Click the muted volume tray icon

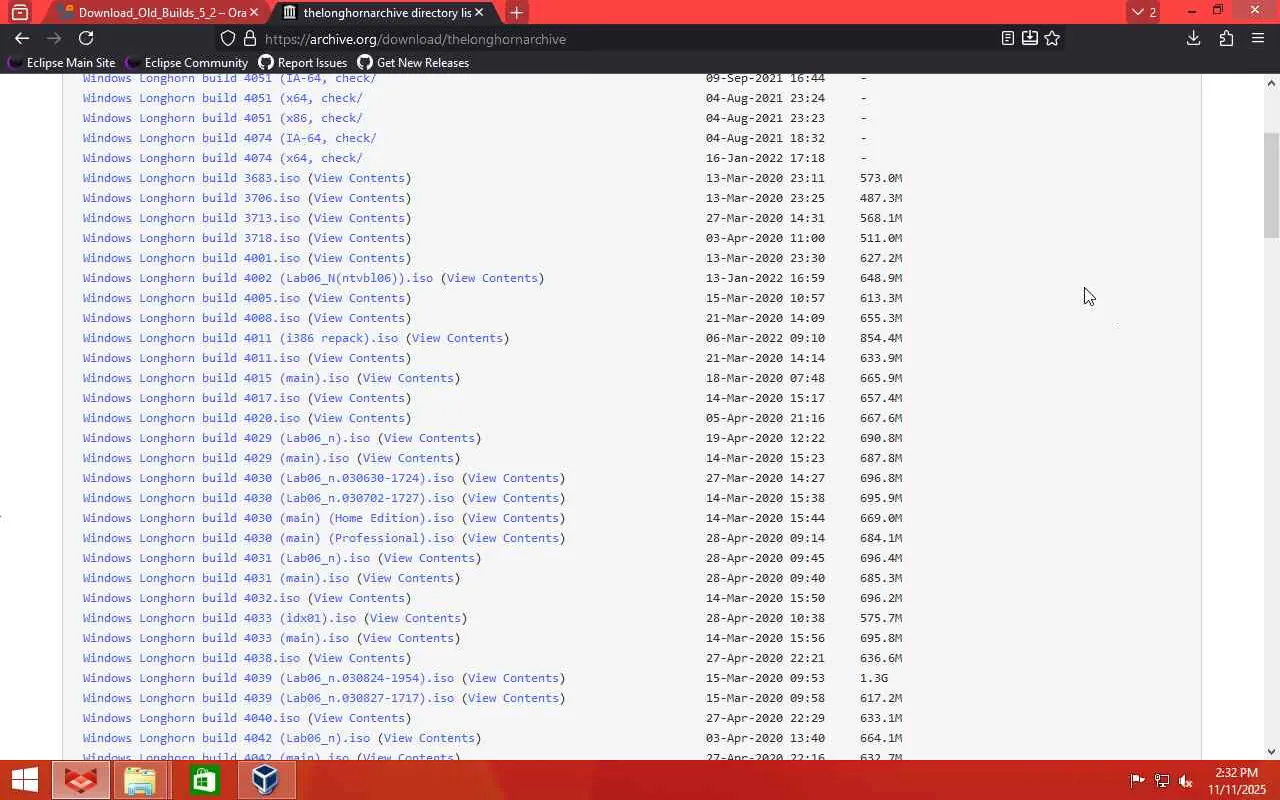pyautogui.click(x=1186, y=781)
